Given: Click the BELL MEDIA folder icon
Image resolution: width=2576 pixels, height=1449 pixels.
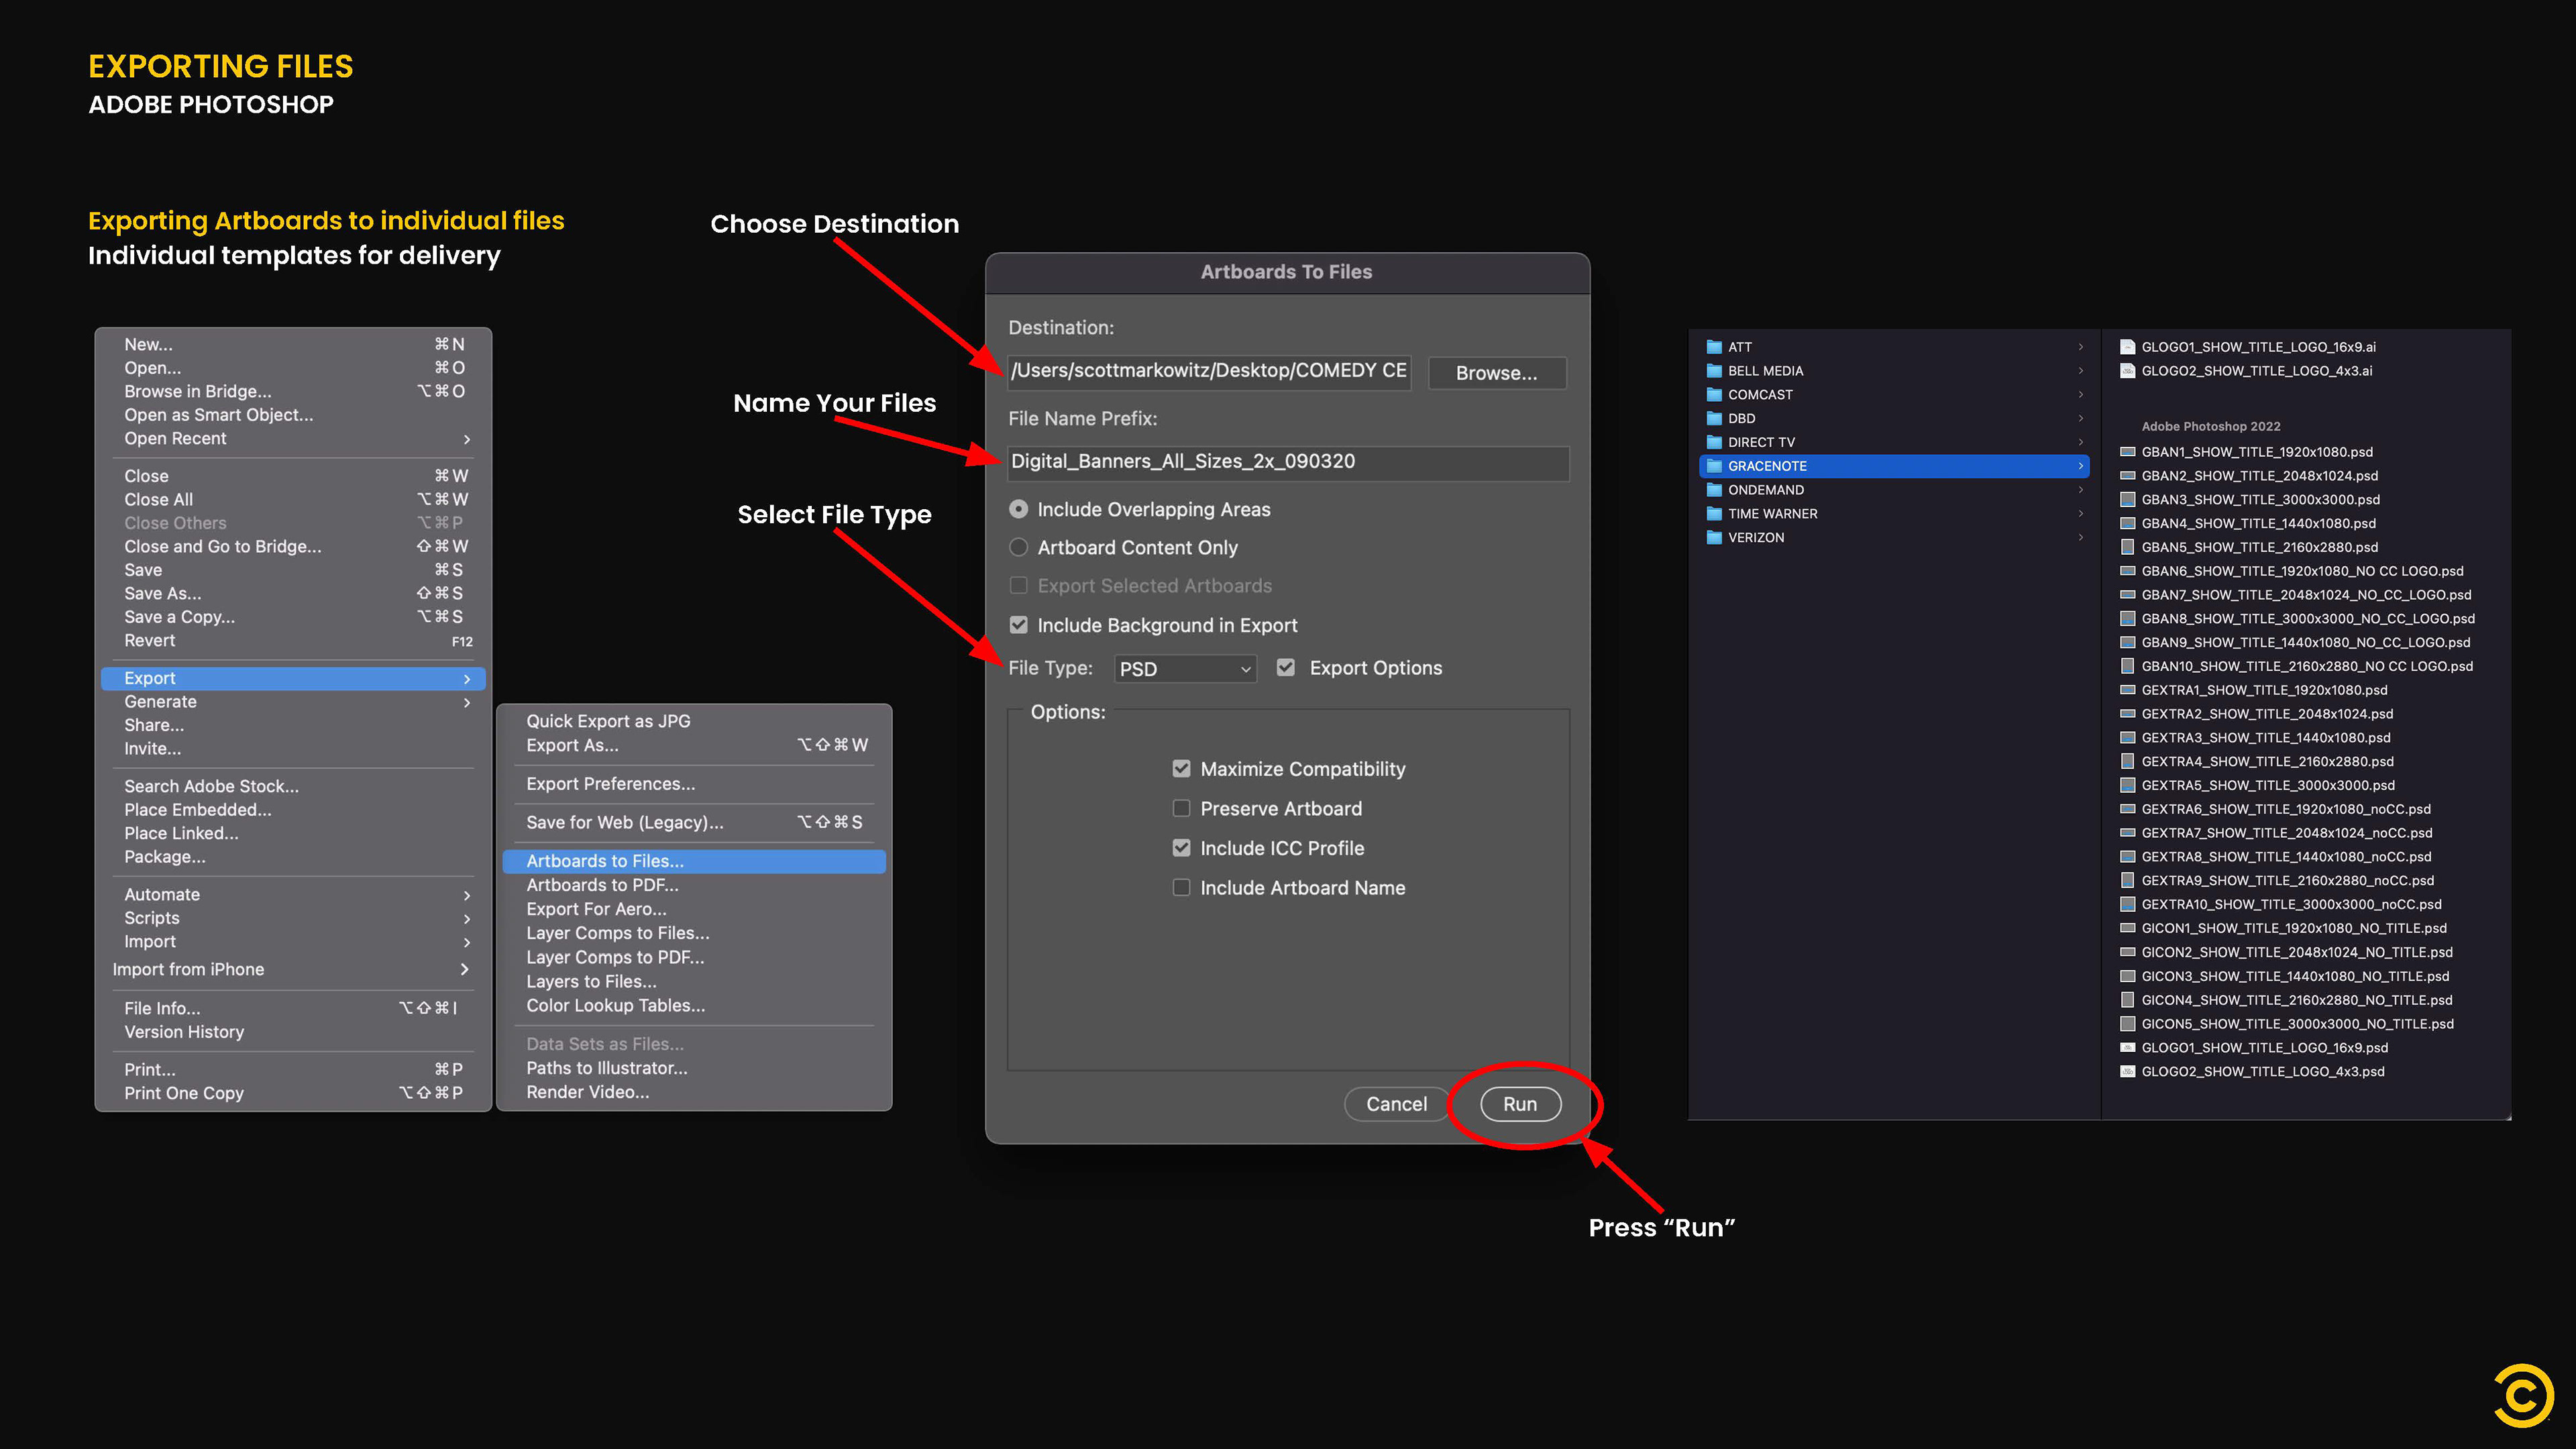Looking at the screenshot, I should (1714, 371).
